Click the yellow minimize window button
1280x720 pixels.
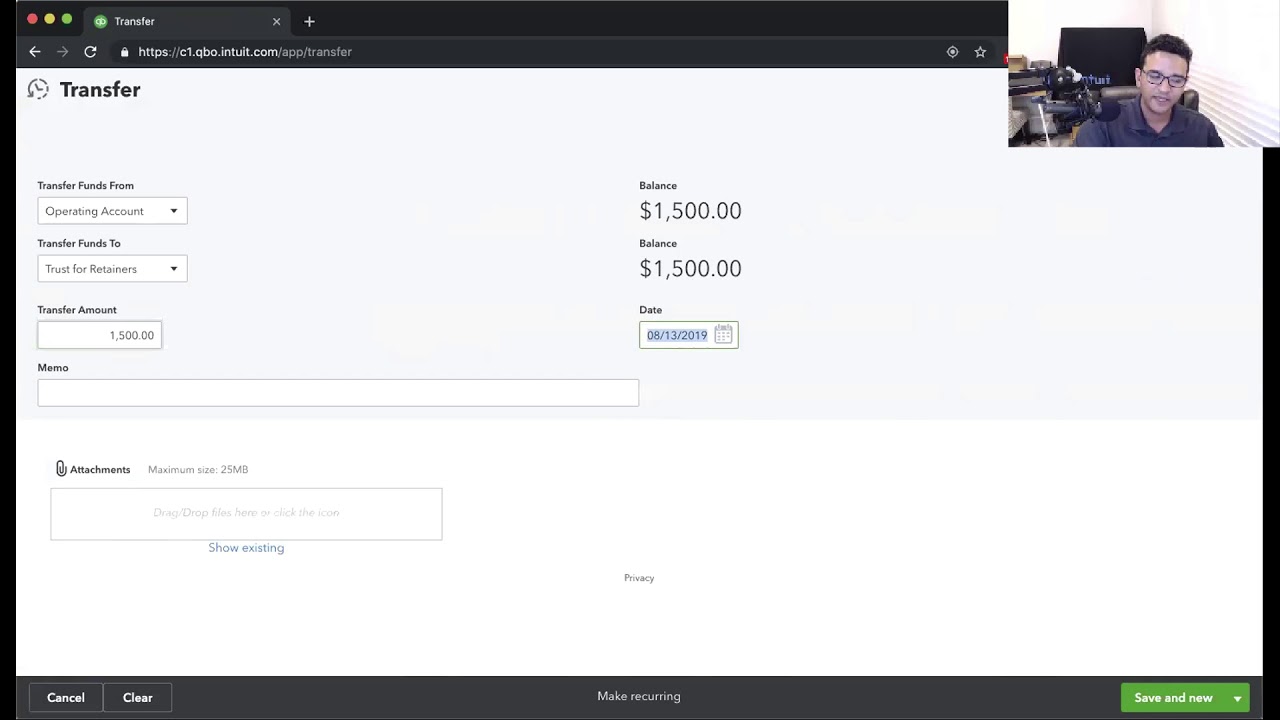[49, 19]
